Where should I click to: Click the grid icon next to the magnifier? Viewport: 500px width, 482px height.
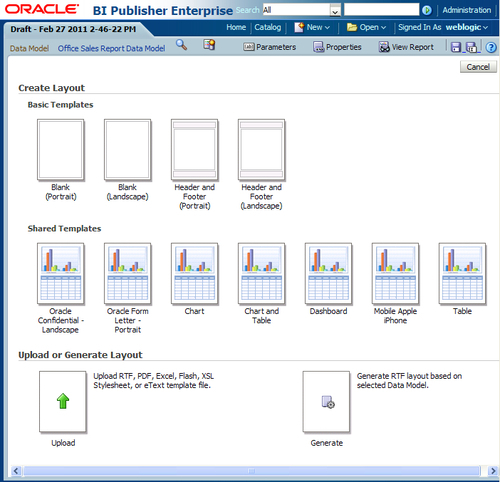point(209,44)
